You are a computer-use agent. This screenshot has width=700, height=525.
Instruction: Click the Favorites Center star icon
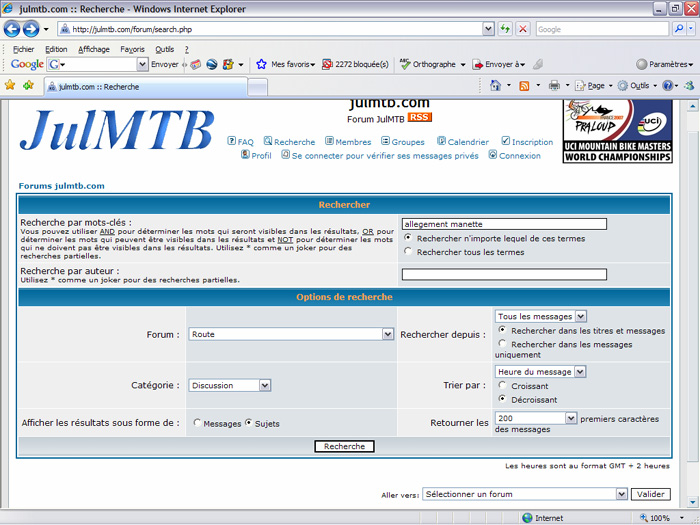pyautogui.click(x=10, y=86)
